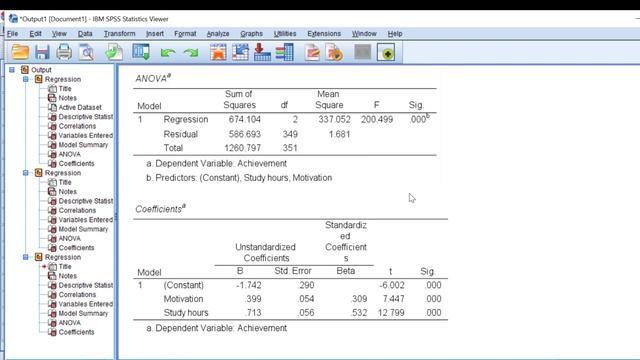Click the Total sum of squares 1260.797
The width and height of the screenshot is (640, 360).
[242, 148]
